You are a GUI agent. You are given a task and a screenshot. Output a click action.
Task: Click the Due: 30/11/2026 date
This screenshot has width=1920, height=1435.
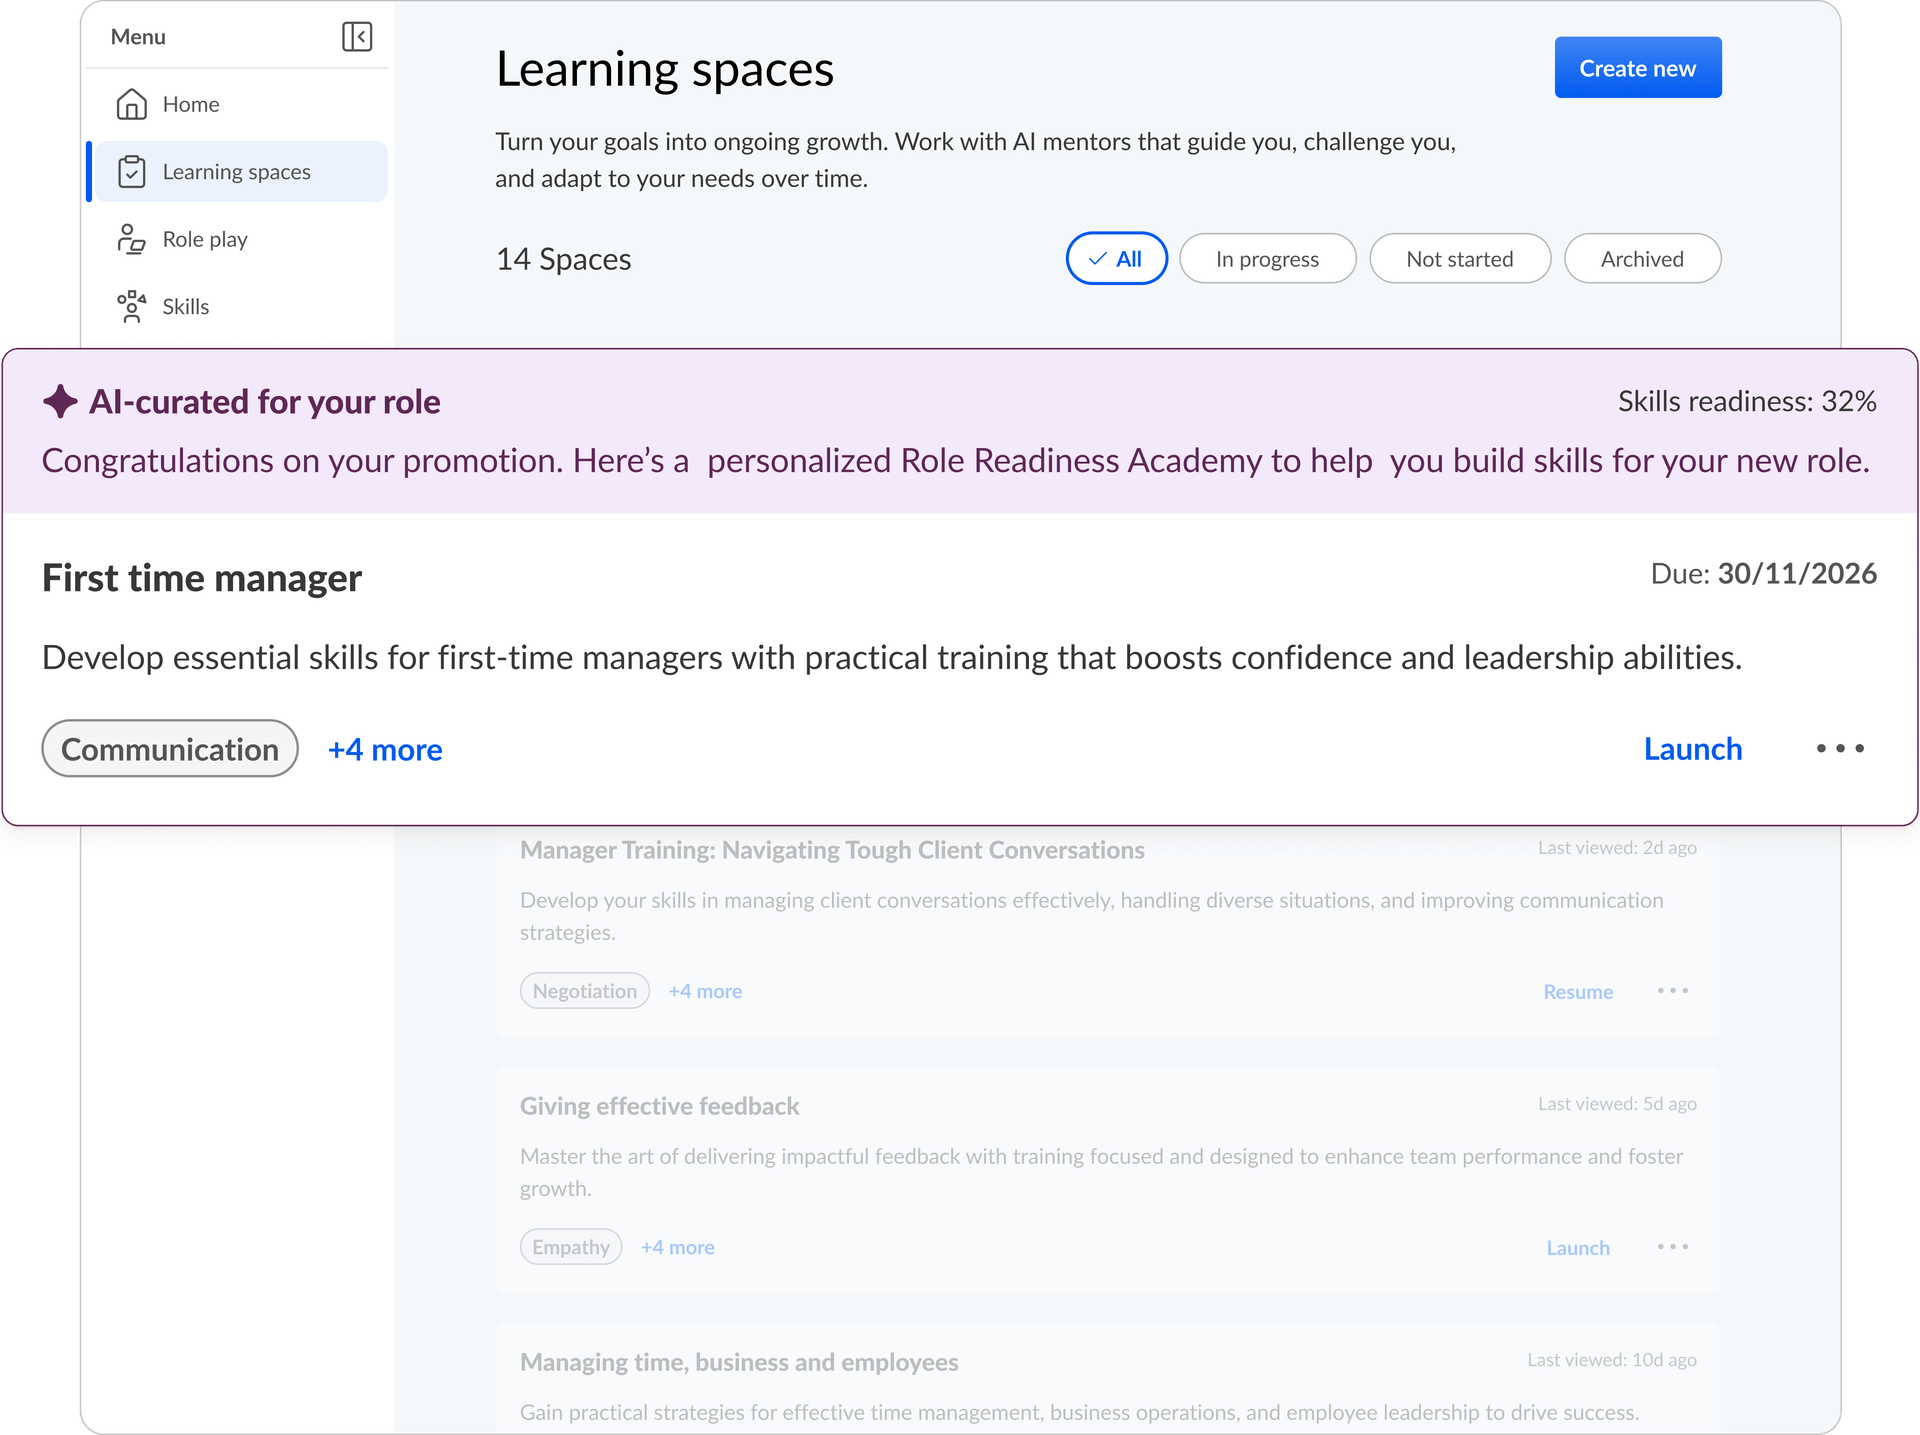click(x=1763, y=573)
